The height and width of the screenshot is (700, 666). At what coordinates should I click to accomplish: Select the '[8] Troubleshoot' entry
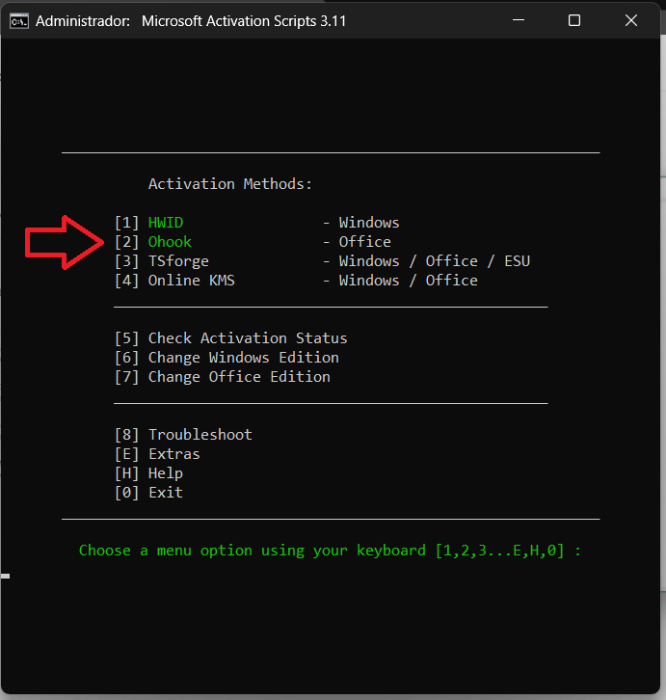tap(183, 435)
